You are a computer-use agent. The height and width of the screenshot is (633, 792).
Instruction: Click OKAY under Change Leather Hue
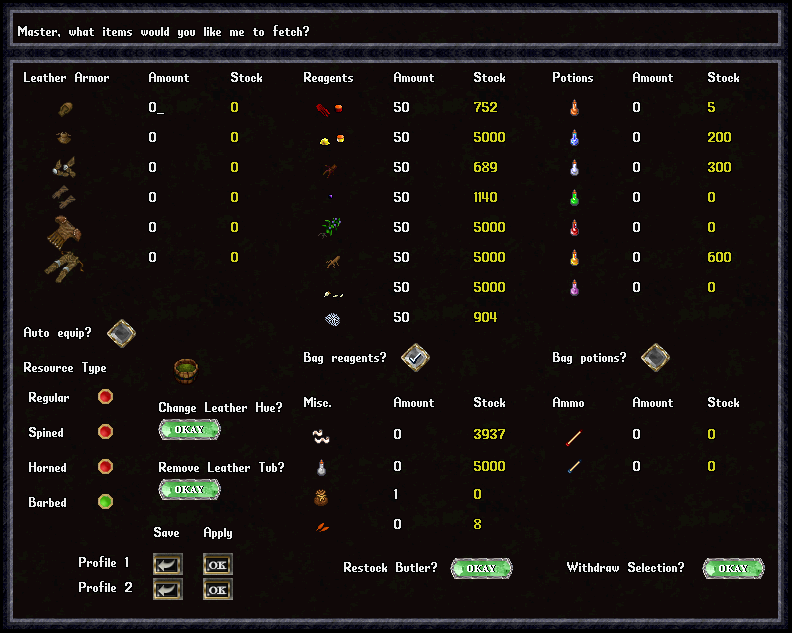click(x=189, y=430)
